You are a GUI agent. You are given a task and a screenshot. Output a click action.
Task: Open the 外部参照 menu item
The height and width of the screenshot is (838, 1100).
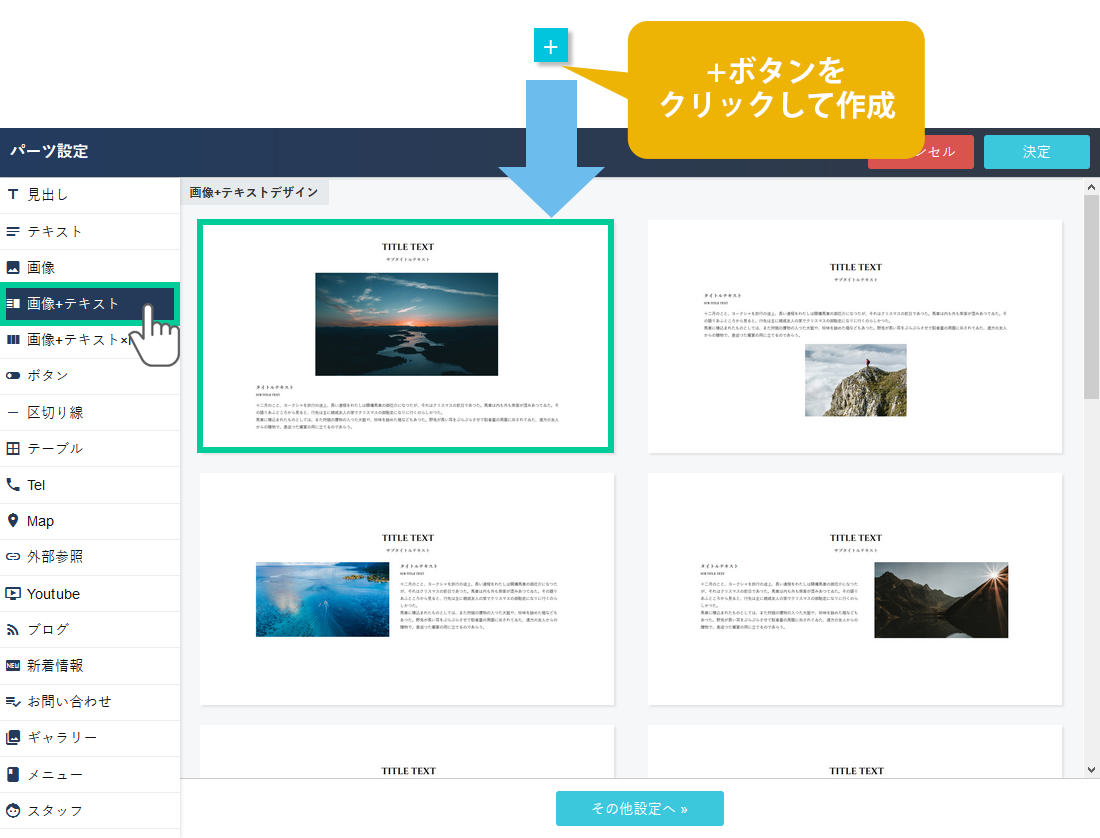click(55, 557)
